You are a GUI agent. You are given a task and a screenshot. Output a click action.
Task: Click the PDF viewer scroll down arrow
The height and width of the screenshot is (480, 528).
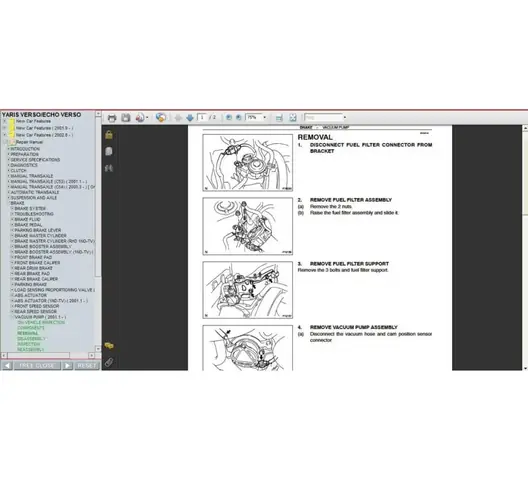point(525,368)
